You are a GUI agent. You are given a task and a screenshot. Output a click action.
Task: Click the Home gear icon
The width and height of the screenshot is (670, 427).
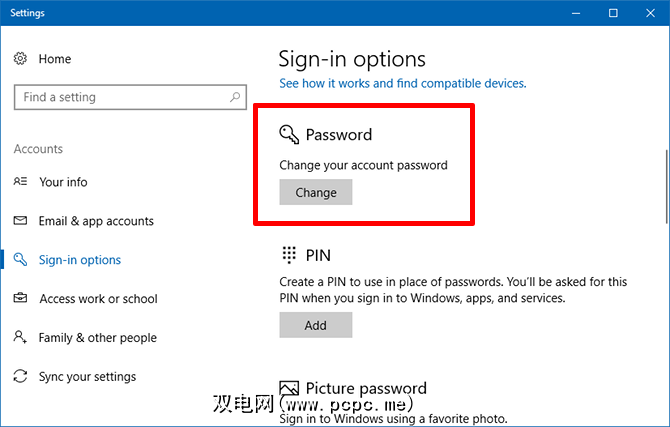(x=20, y=59)
